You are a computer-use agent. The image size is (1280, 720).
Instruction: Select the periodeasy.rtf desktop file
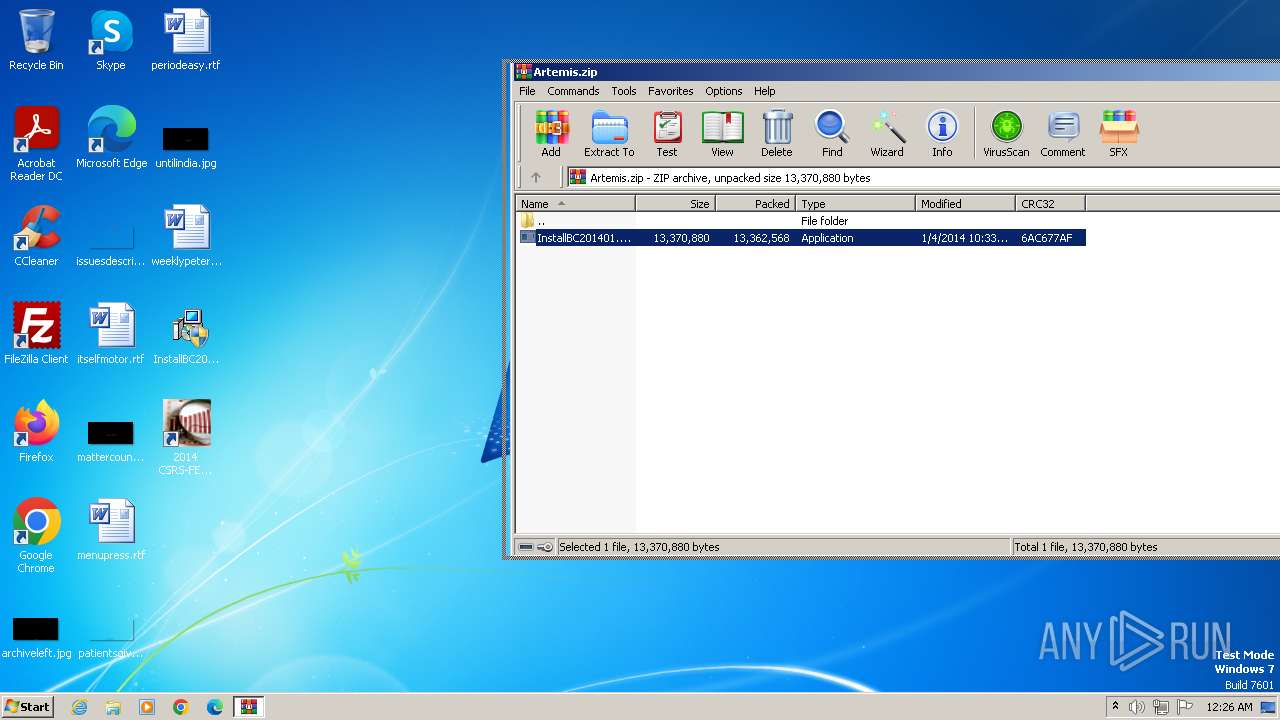pyautogui.click(x=186, y=41)
